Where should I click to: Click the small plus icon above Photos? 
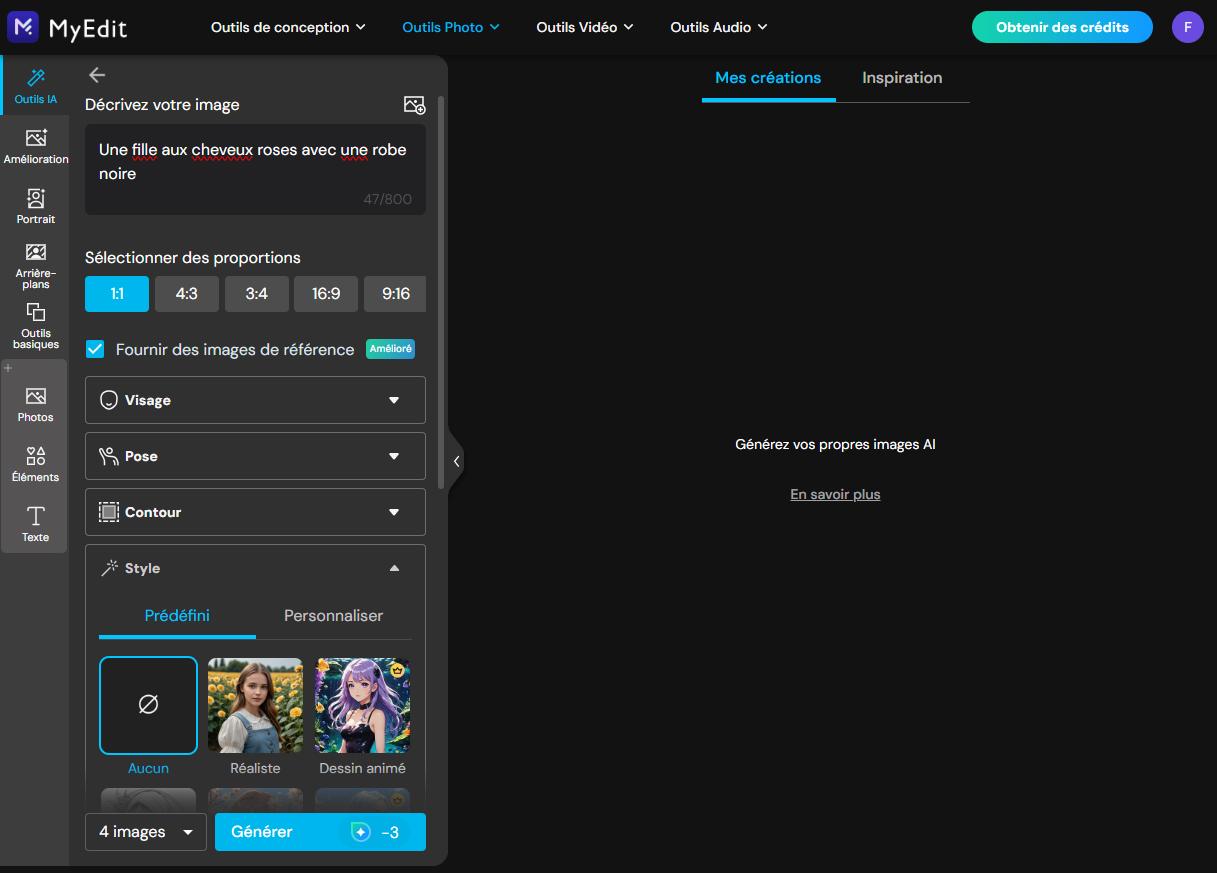click(9, 368)
